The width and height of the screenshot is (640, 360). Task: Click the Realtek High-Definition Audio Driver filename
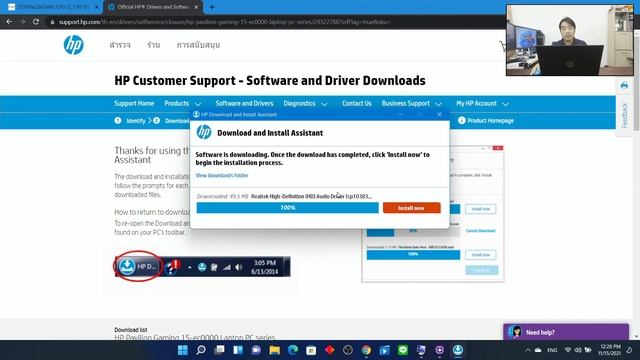point(311,196)
